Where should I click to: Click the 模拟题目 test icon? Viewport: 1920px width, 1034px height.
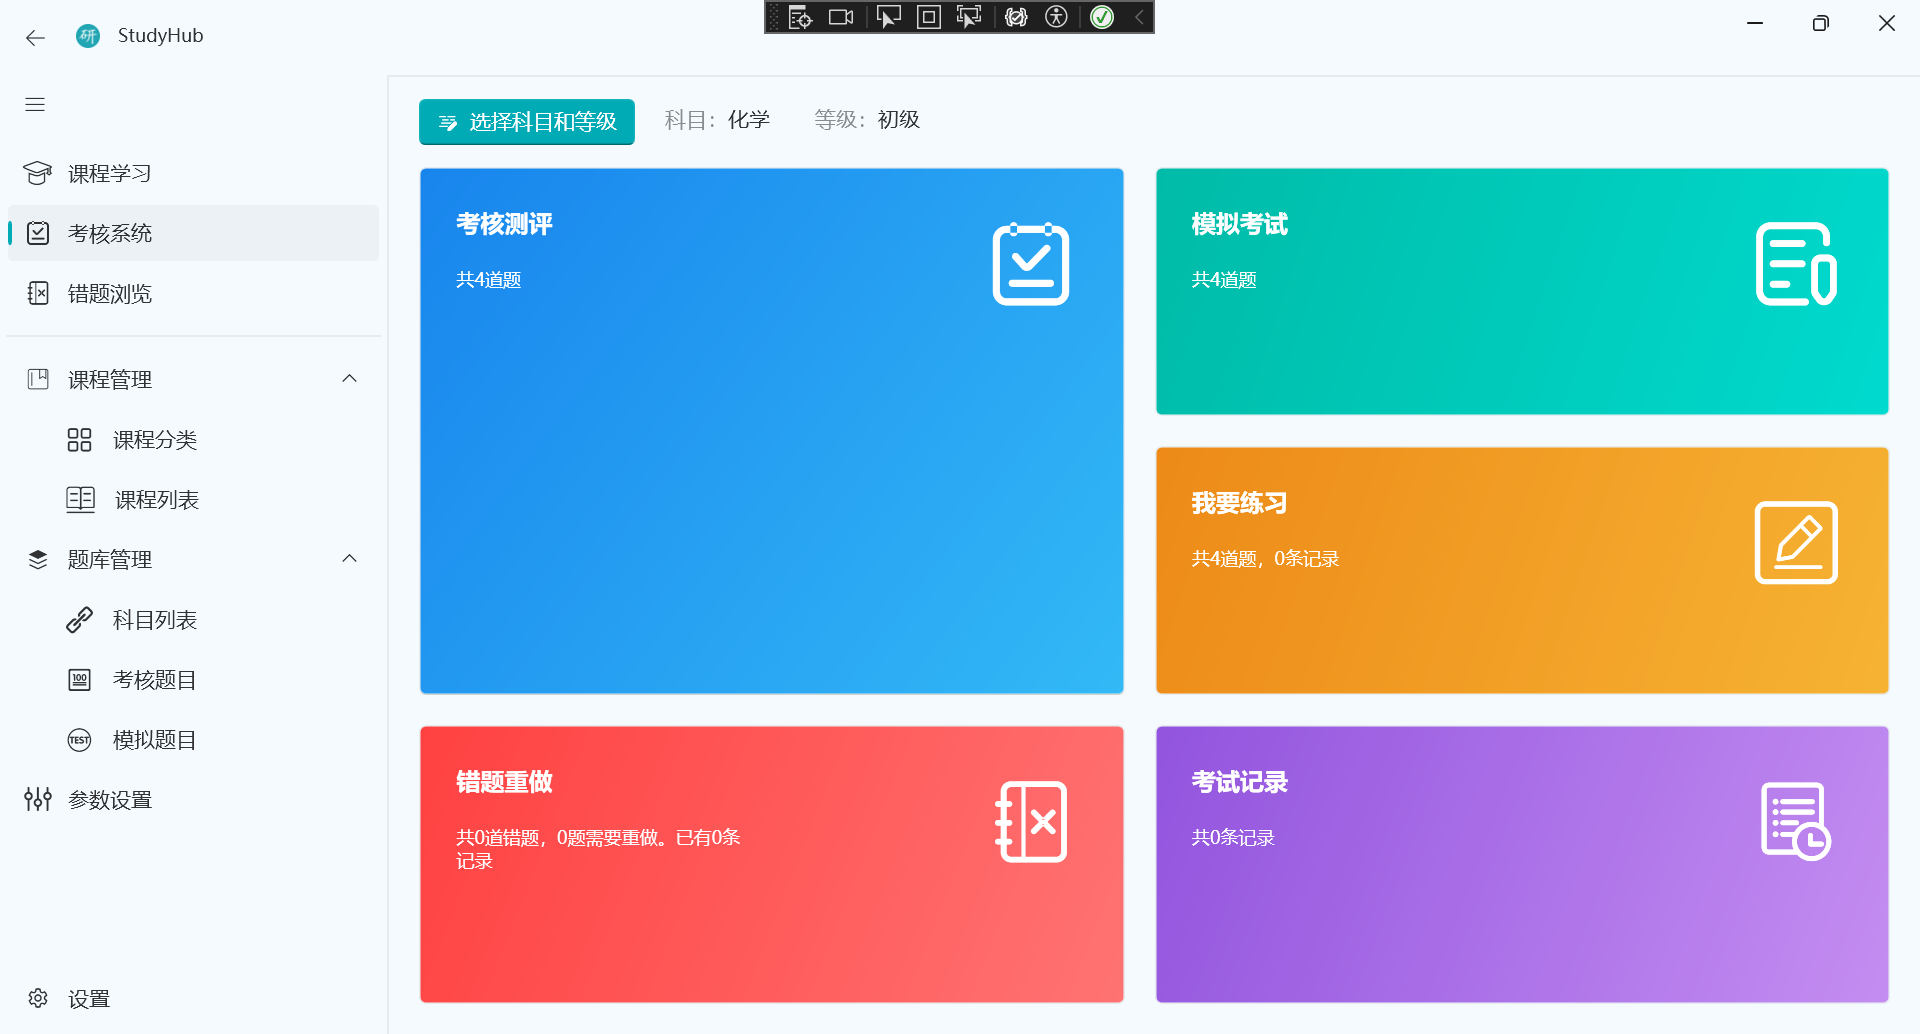click(79, 740)
